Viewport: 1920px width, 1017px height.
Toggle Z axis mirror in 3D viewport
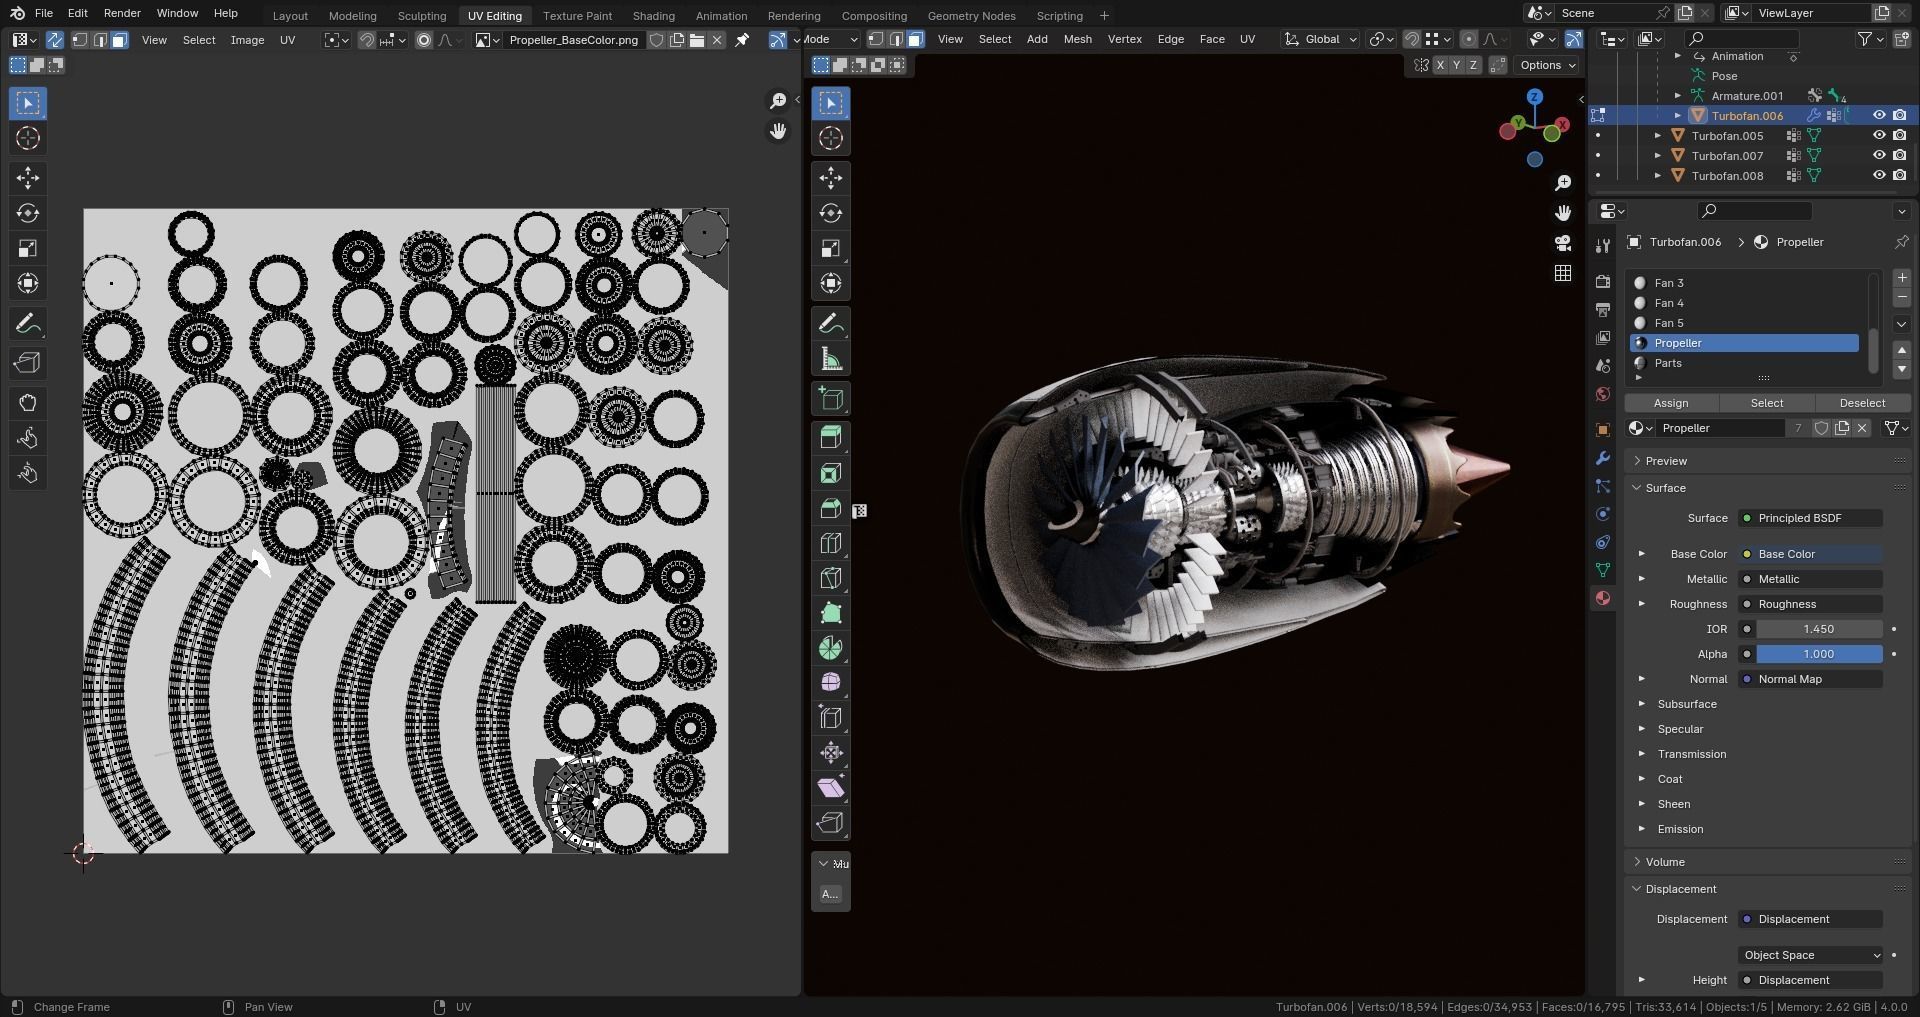pyautogui.click(x=1473, y=65)
